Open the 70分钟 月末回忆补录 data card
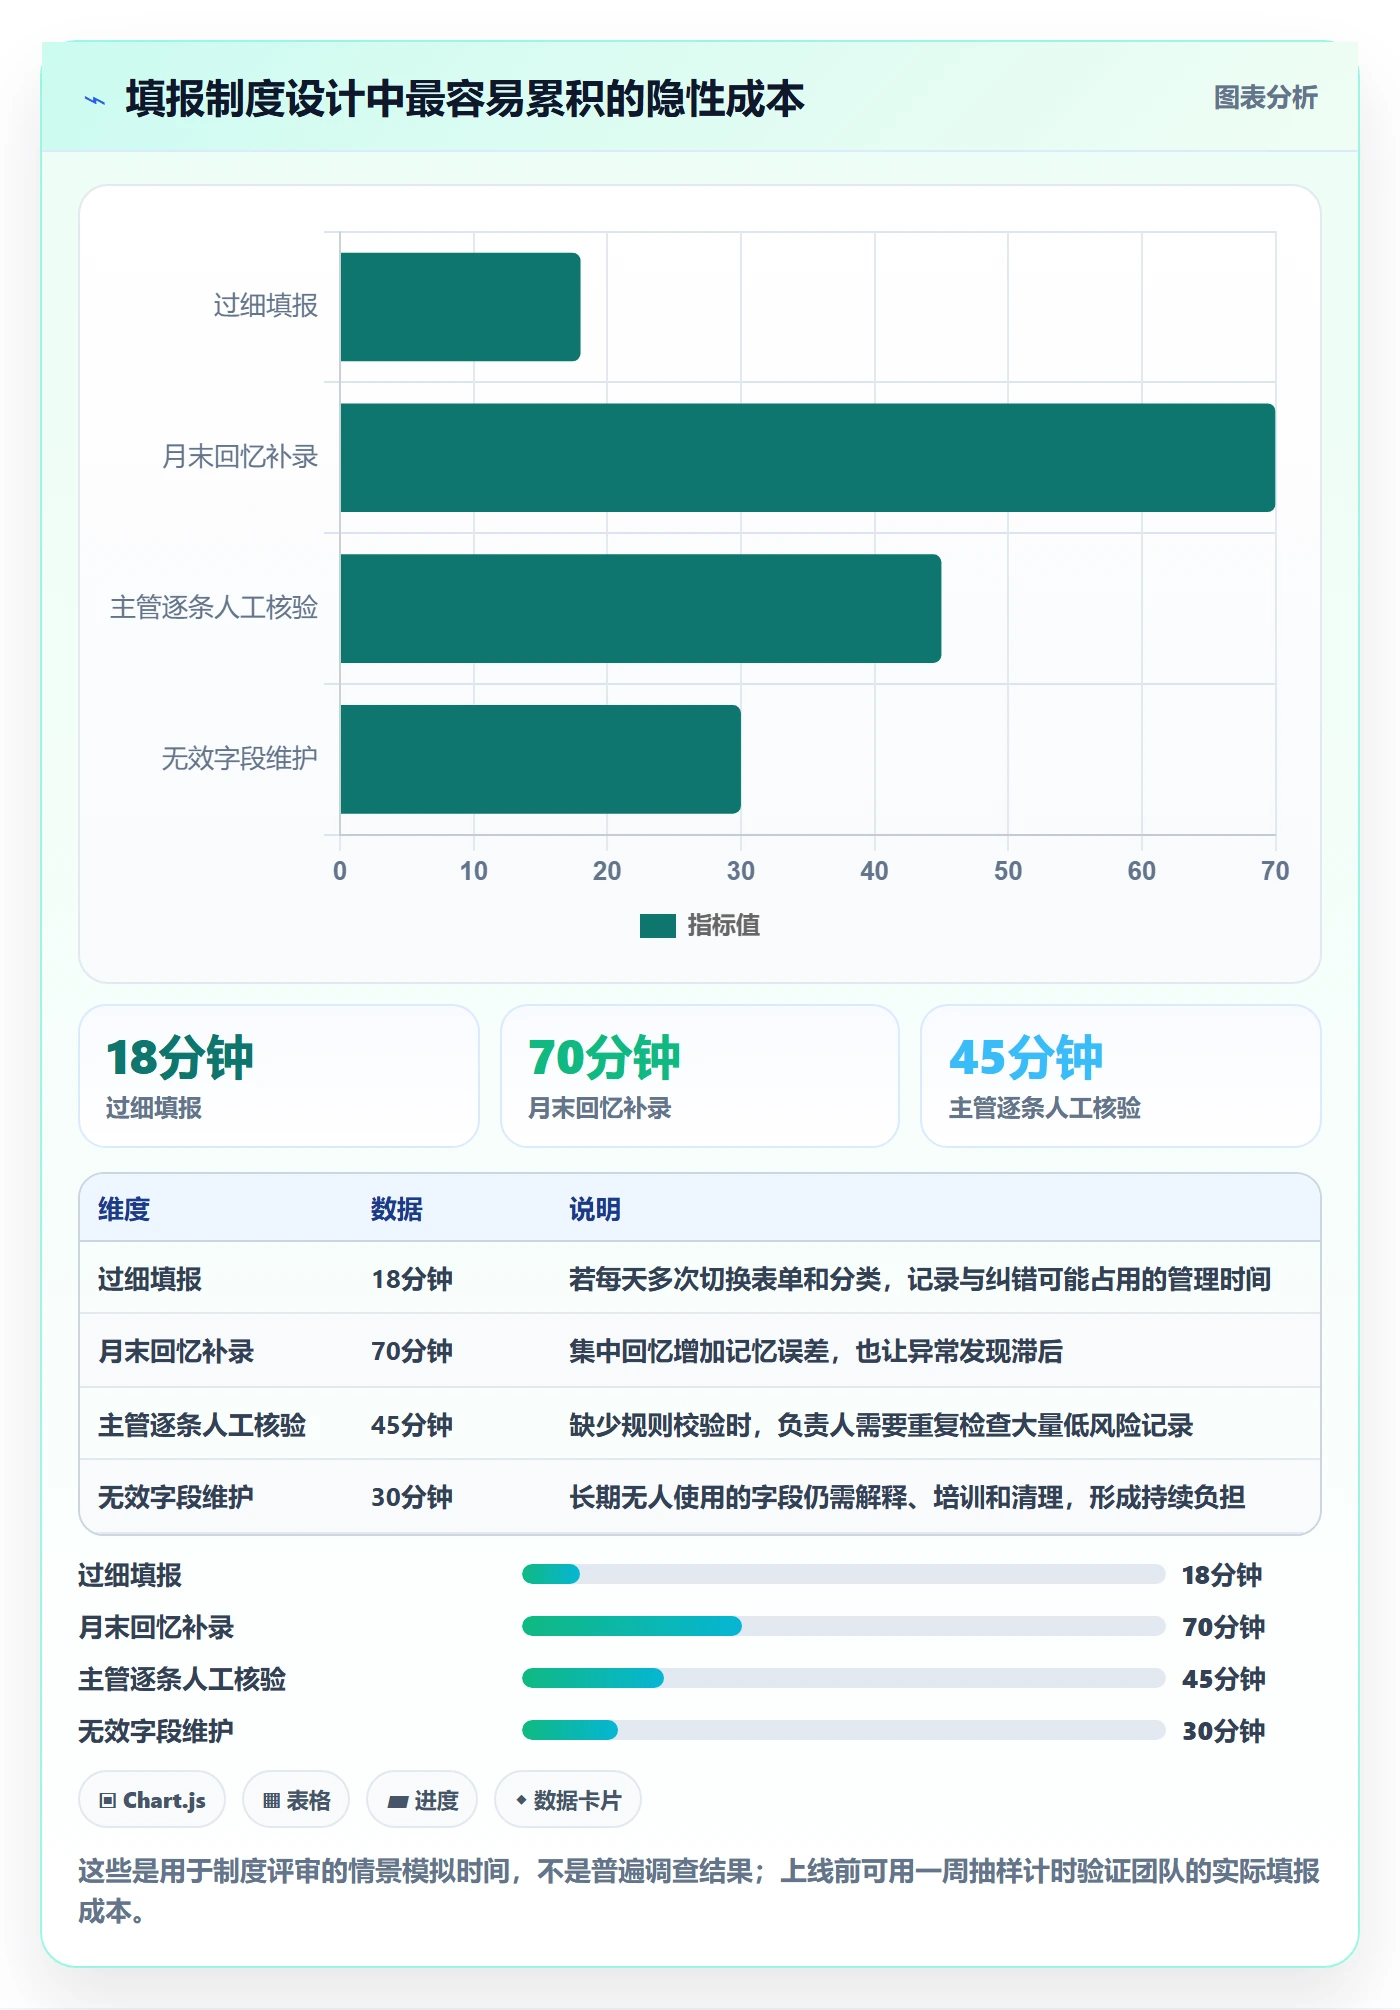Screen dimensions: 1400x2010 700,1076
